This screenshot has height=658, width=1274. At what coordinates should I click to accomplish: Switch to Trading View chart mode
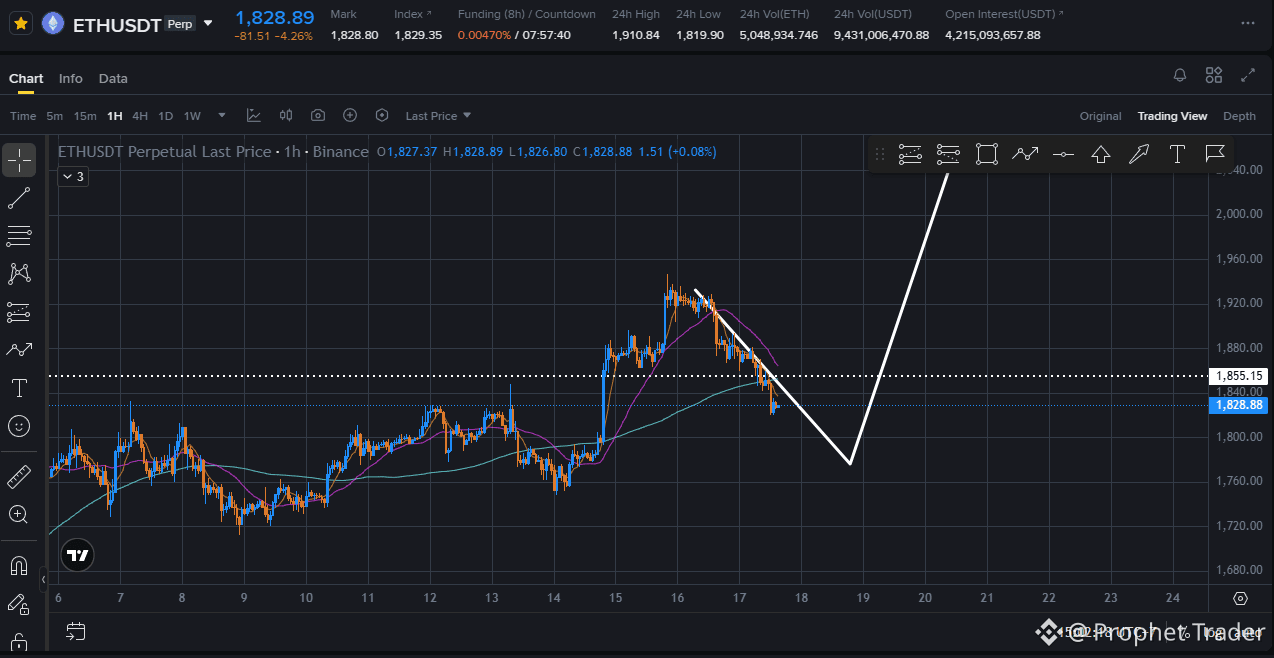pyautogui.click(x=1172, y=116)
